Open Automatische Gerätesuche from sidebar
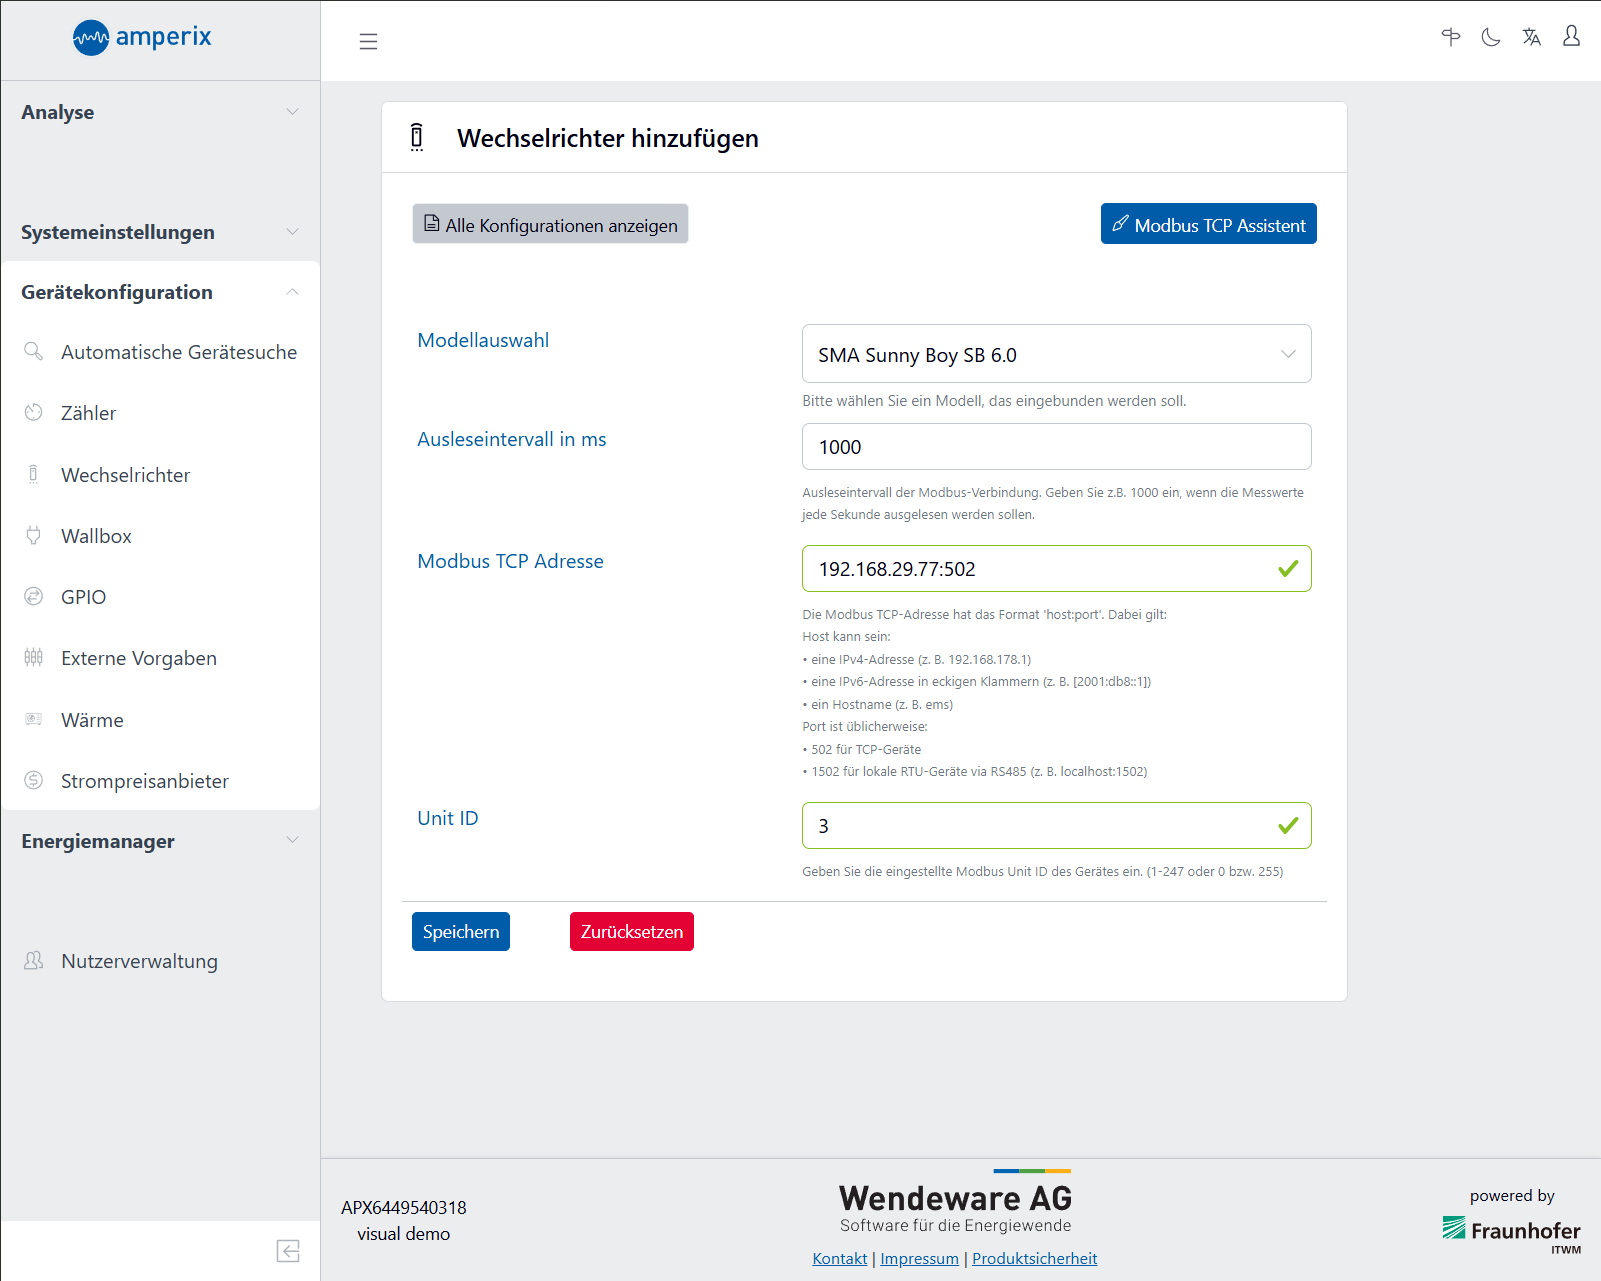The image size is (1601, 1281). tap(178, 352)
